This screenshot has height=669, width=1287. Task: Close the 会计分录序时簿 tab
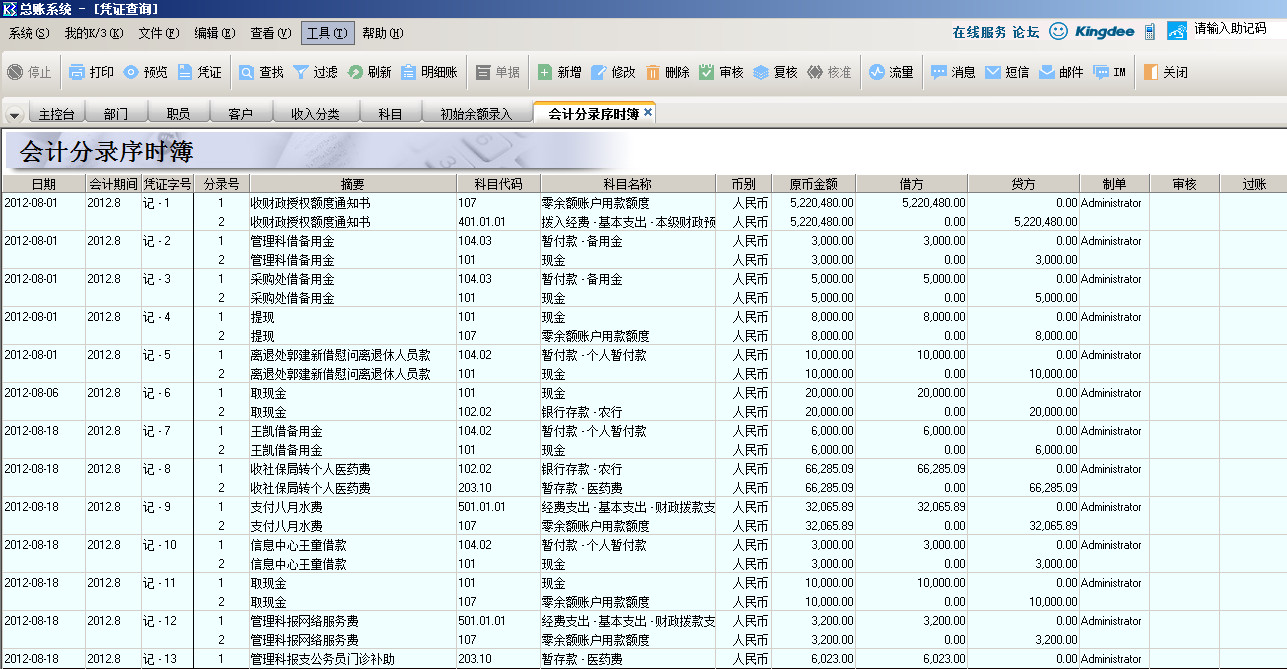click(x=648, y=113)
